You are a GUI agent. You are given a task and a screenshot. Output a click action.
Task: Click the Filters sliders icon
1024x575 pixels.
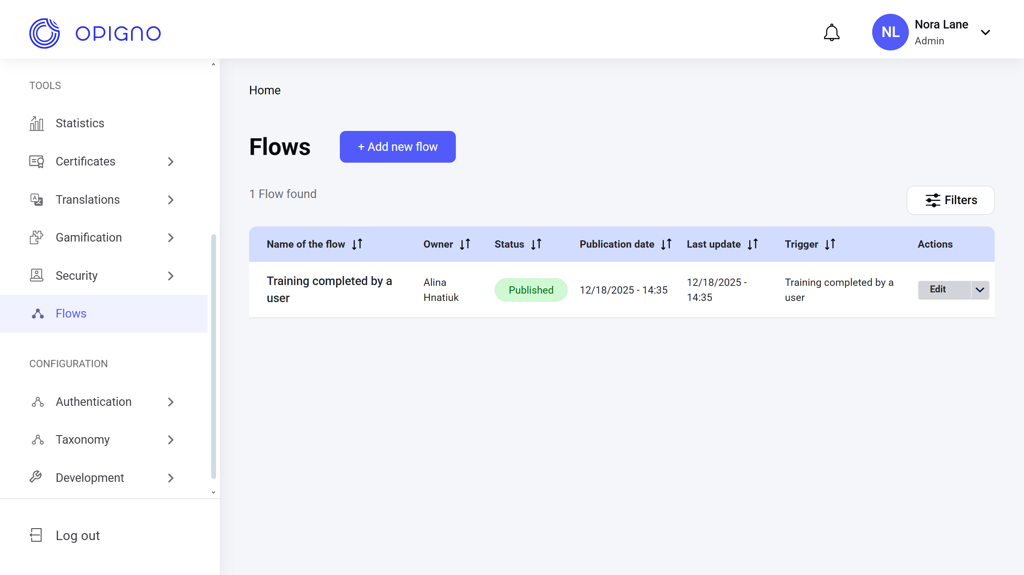coord(933,200)
